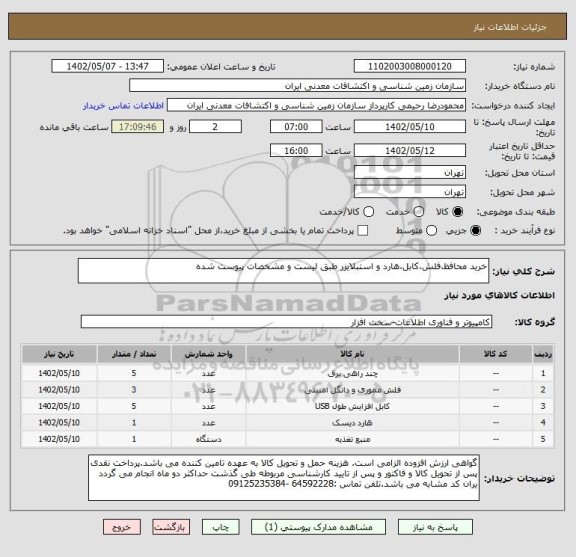Click the تاریخ نیاز column header
576x557 pixels.
[59, 354]
